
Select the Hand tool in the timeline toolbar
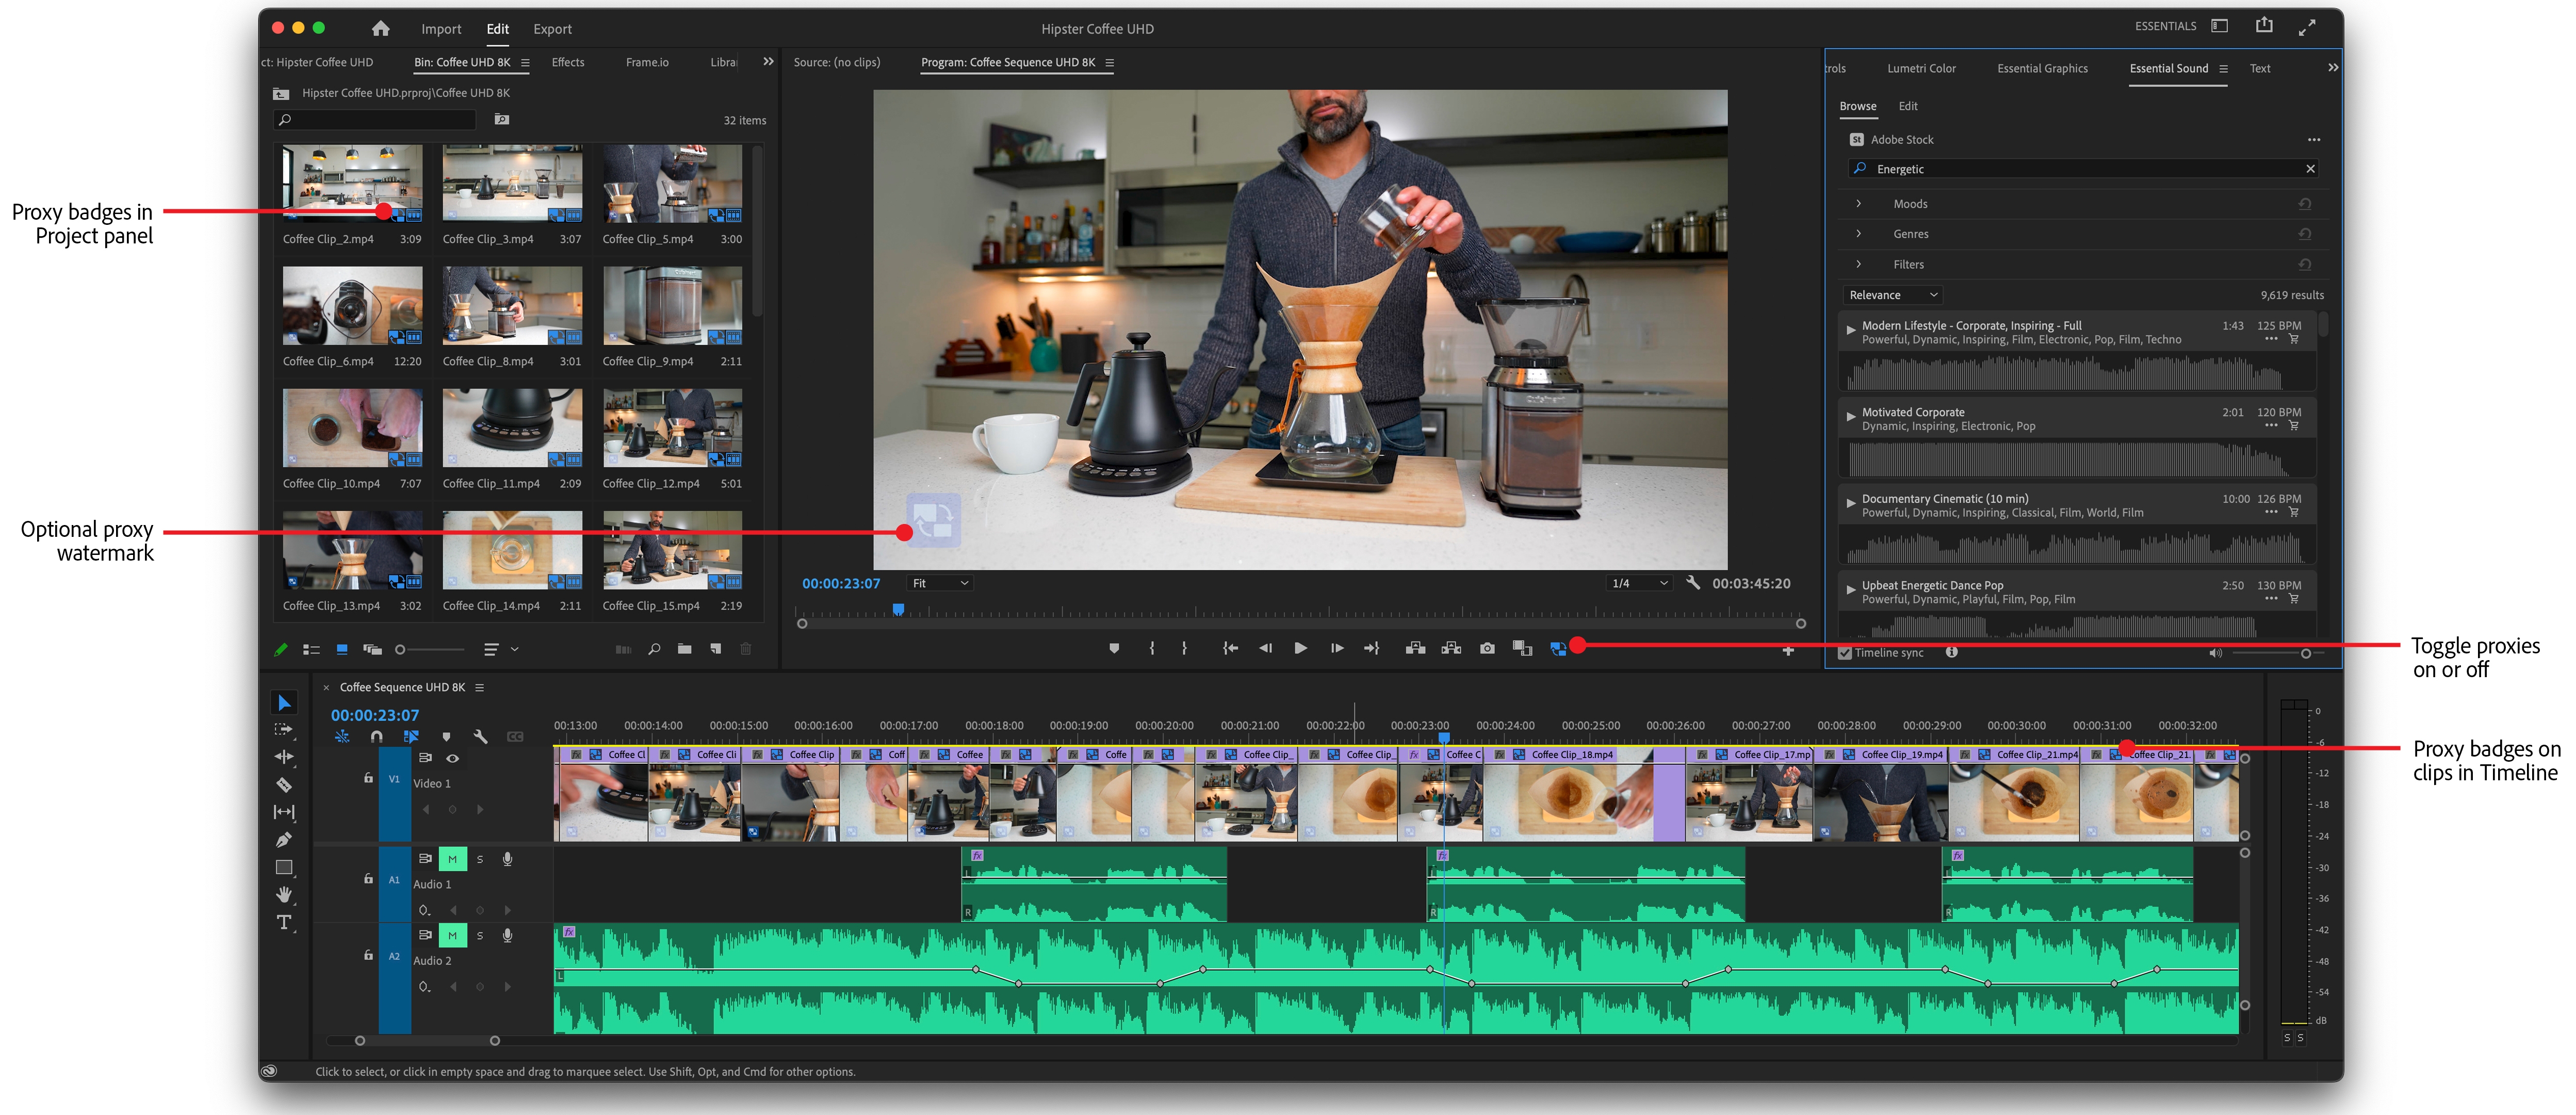click(x=284, y=893)
